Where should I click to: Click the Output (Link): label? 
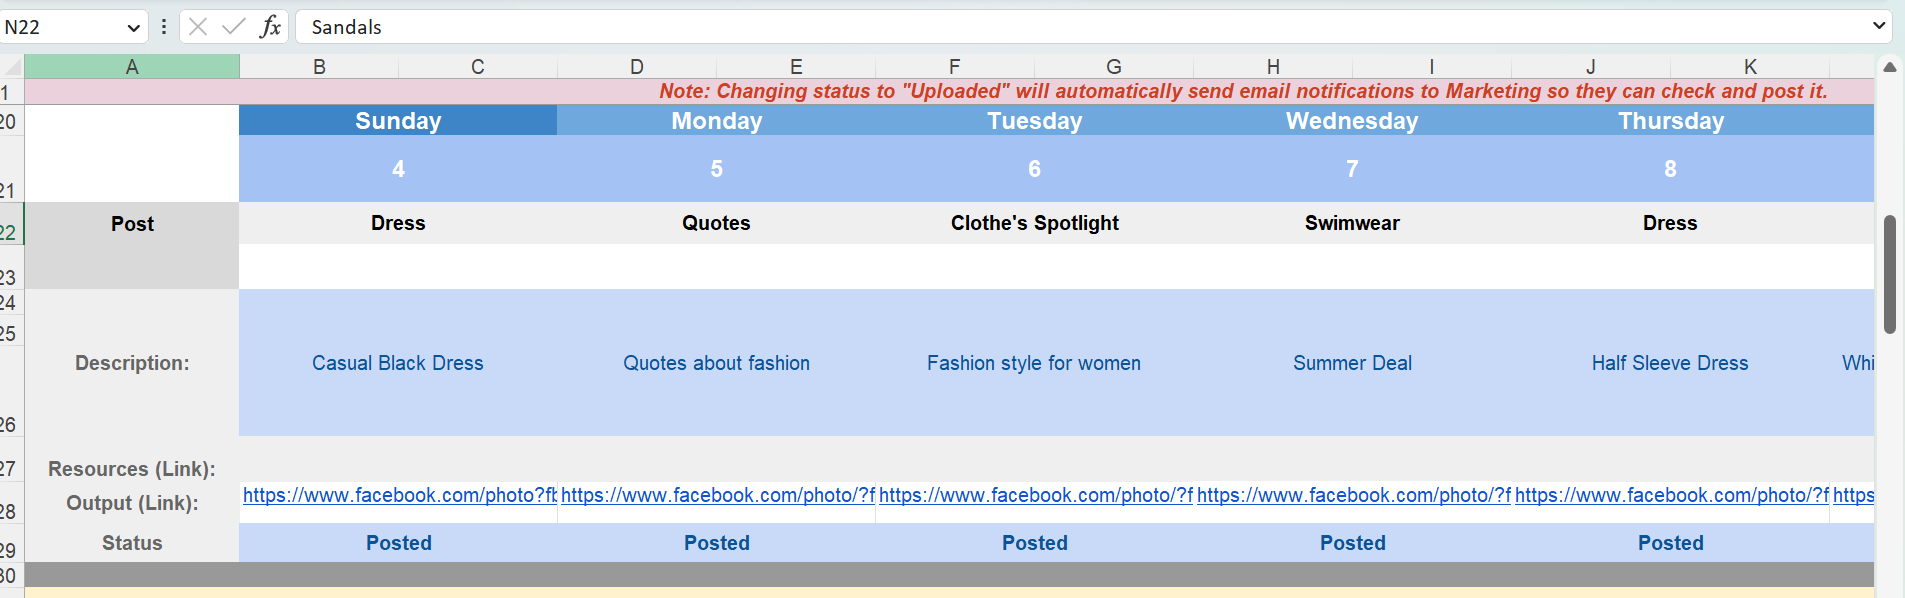[x=132, y=503]
